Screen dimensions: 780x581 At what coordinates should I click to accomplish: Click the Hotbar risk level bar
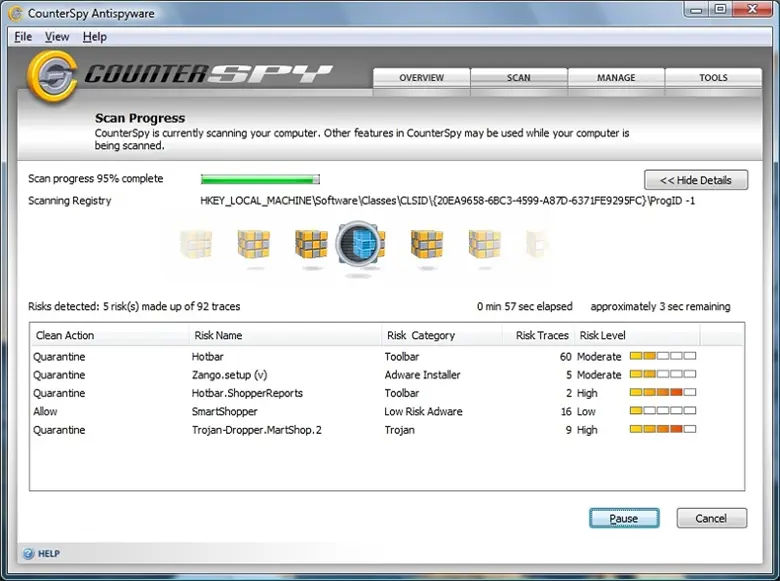pyautogui.click(x=663, y=356)
